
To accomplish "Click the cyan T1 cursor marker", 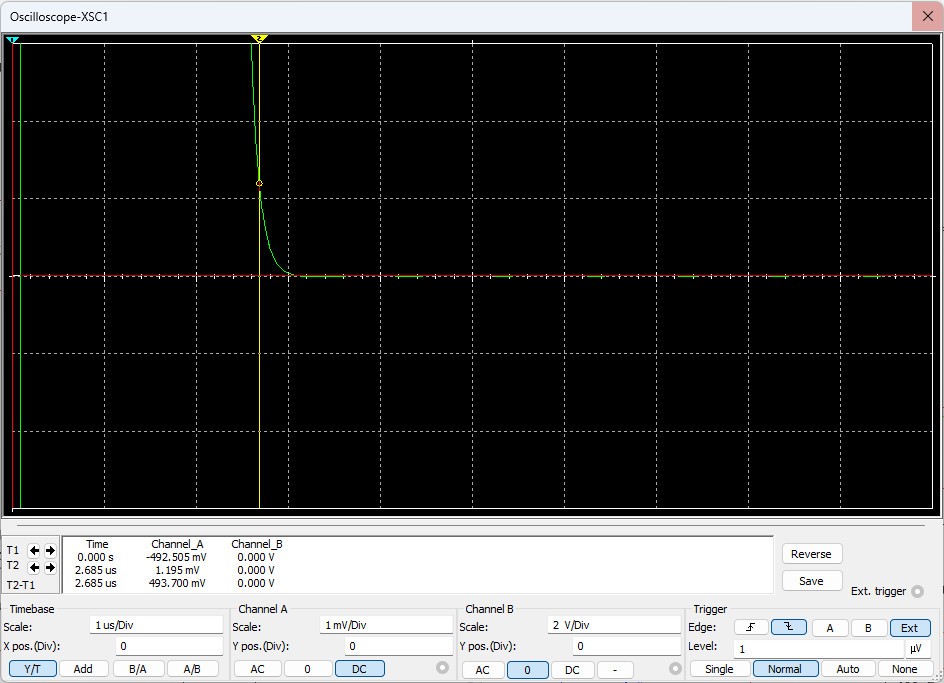I will tap(13, 40).
